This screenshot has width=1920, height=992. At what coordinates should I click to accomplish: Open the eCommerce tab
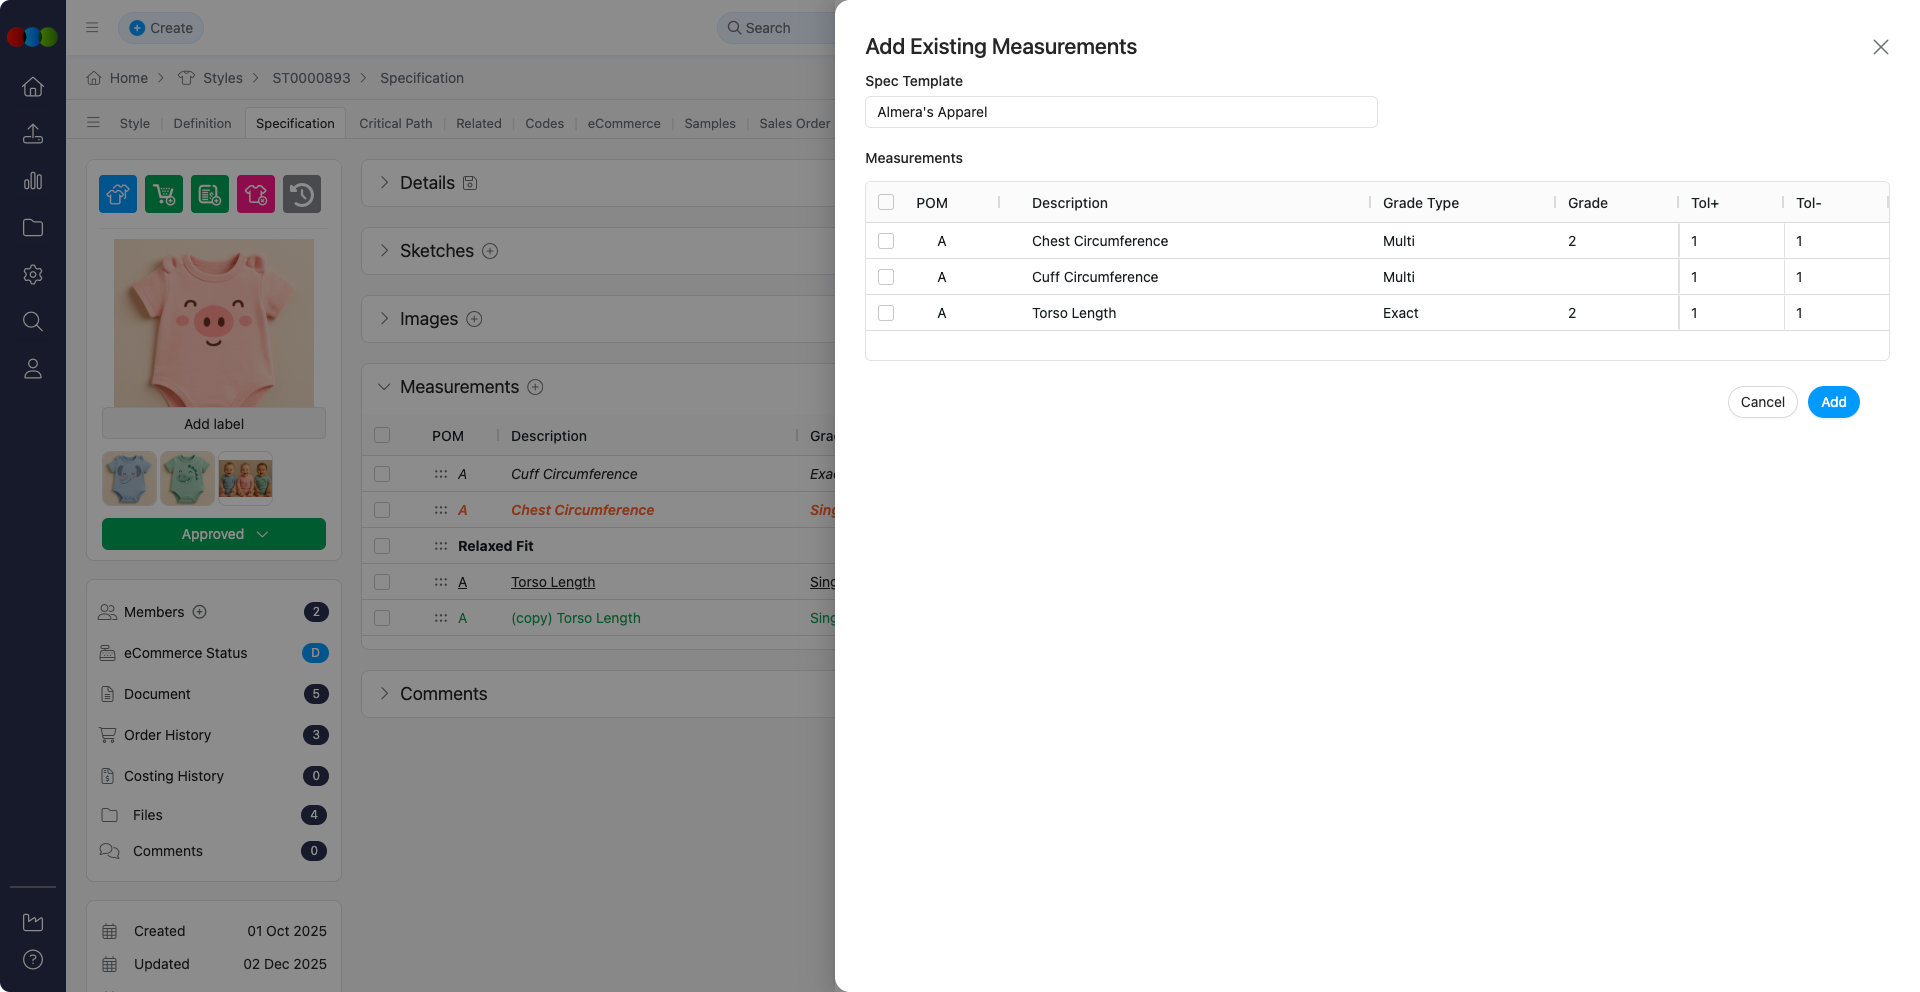(623, 123)
